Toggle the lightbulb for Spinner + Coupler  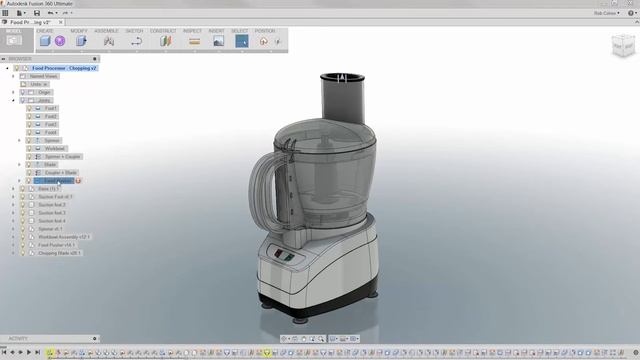[x=29, y=157]
